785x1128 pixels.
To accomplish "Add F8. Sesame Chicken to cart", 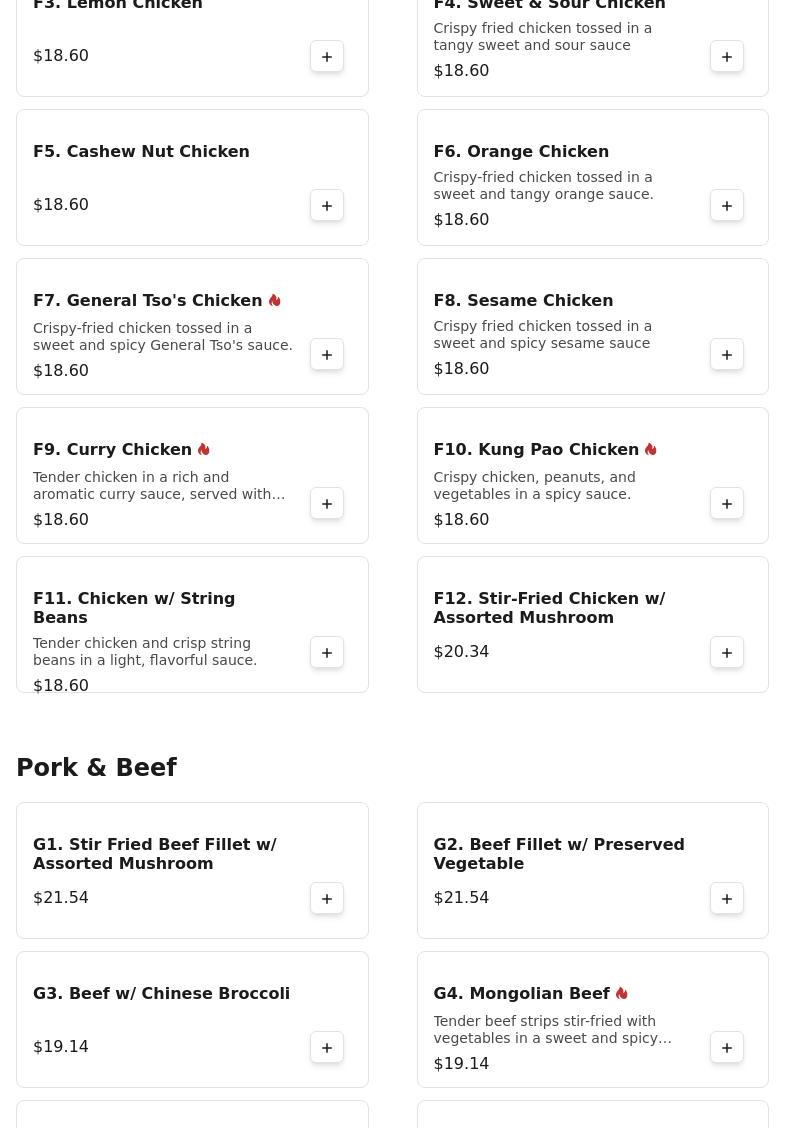I will (727, 355).
